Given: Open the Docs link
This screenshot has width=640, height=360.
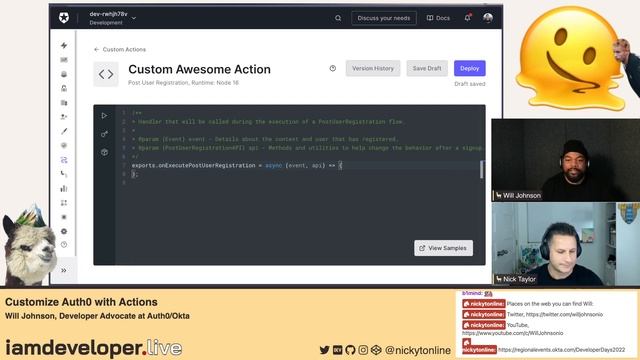Looking at the screenshot, I should pyautogui.click(x=438, y=18).
